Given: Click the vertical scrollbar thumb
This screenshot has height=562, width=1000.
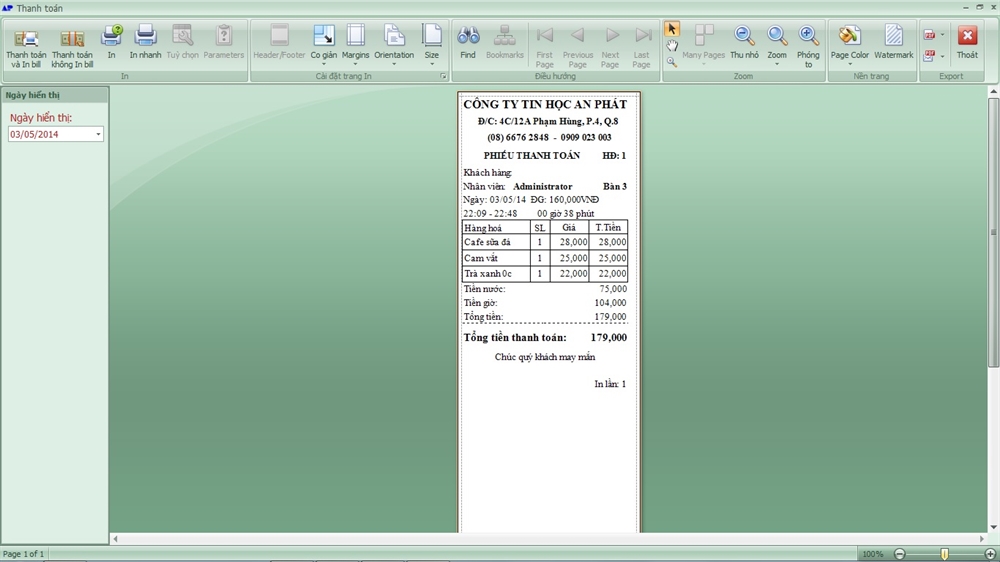Looking at the screenshot, I should tap(993, 233).
